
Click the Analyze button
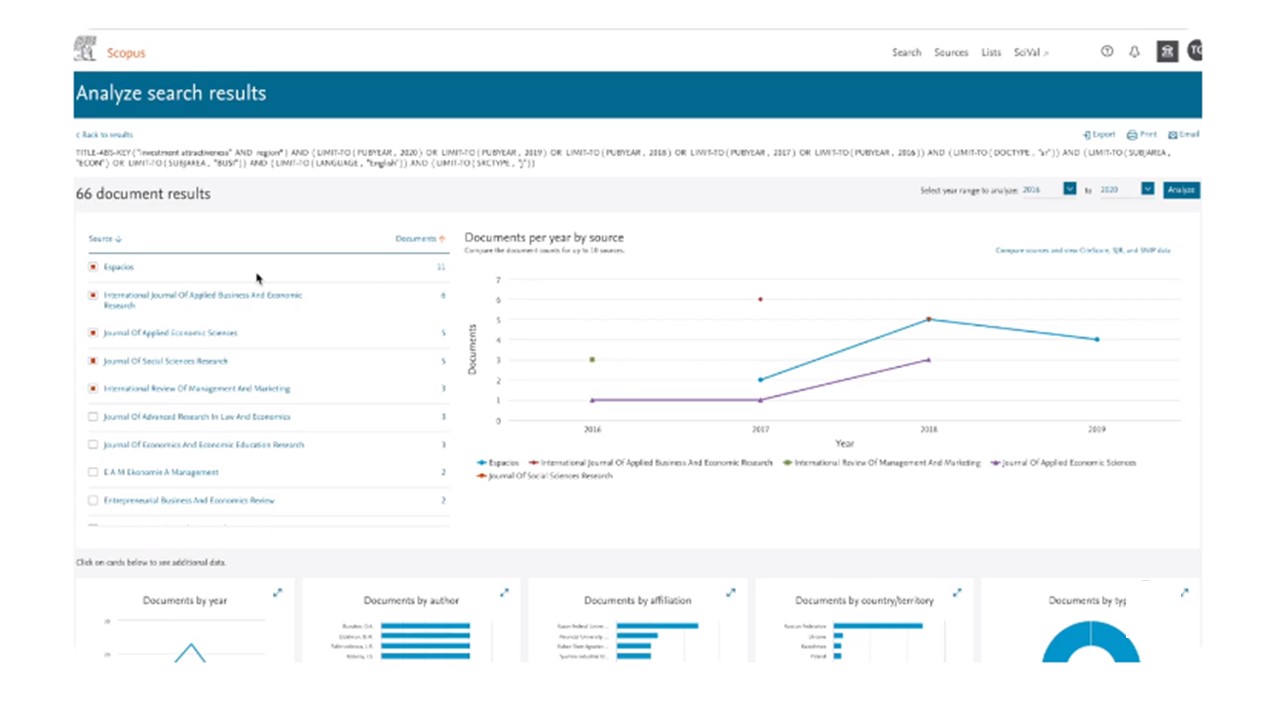tap(1181, 189)
